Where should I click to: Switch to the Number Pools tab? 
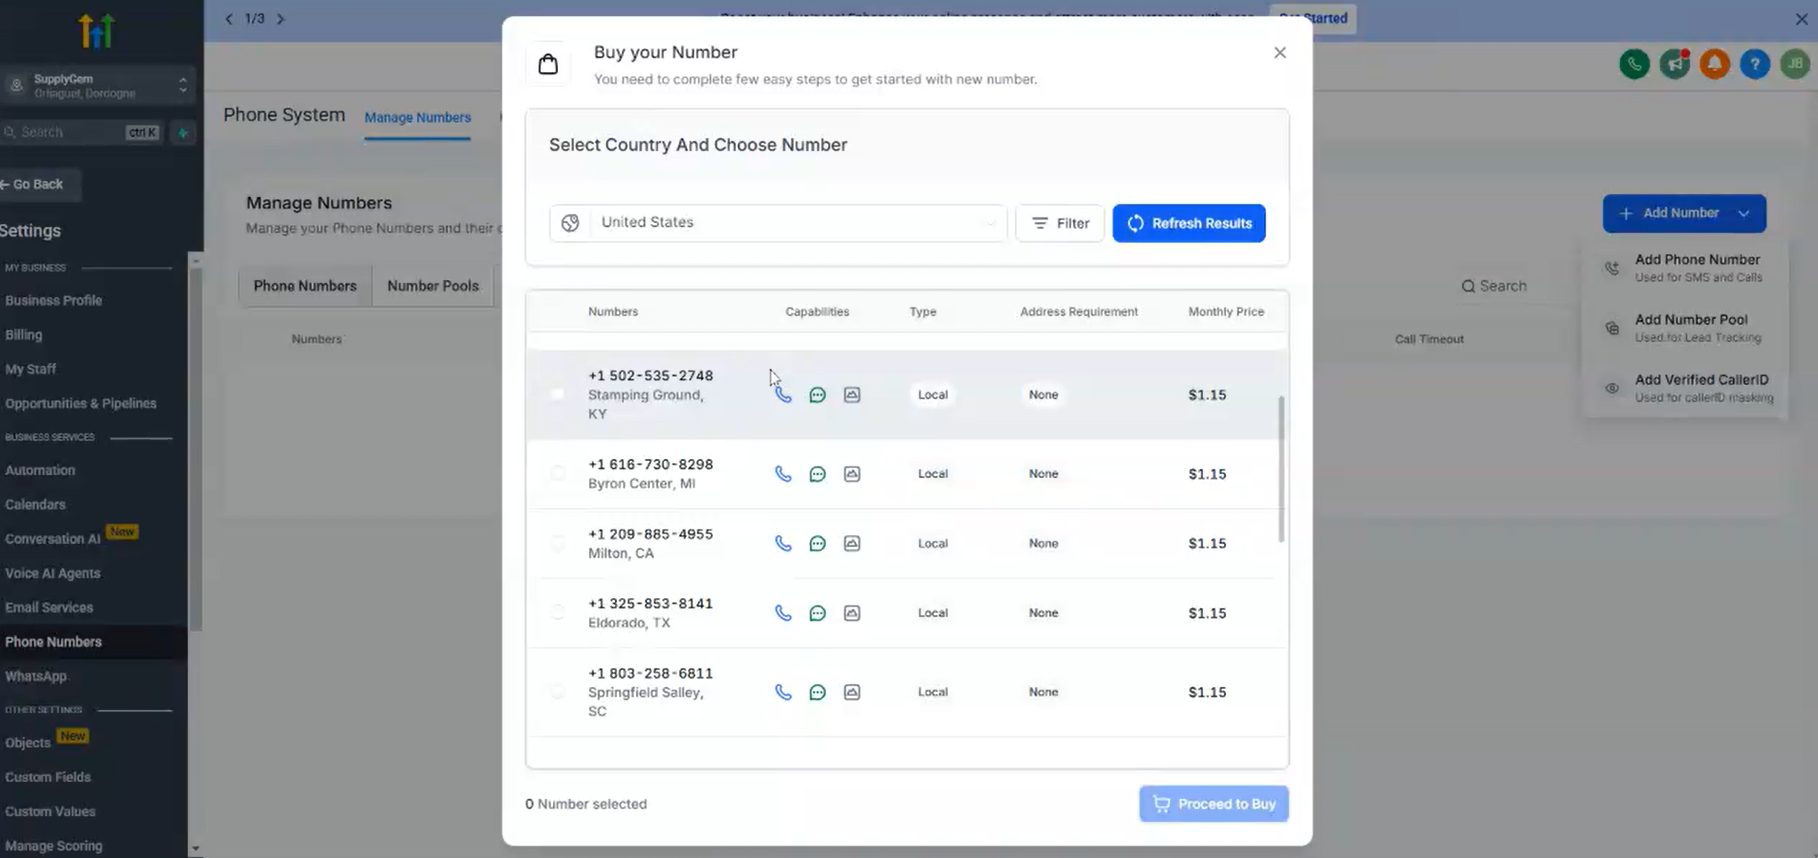point(433,286)
